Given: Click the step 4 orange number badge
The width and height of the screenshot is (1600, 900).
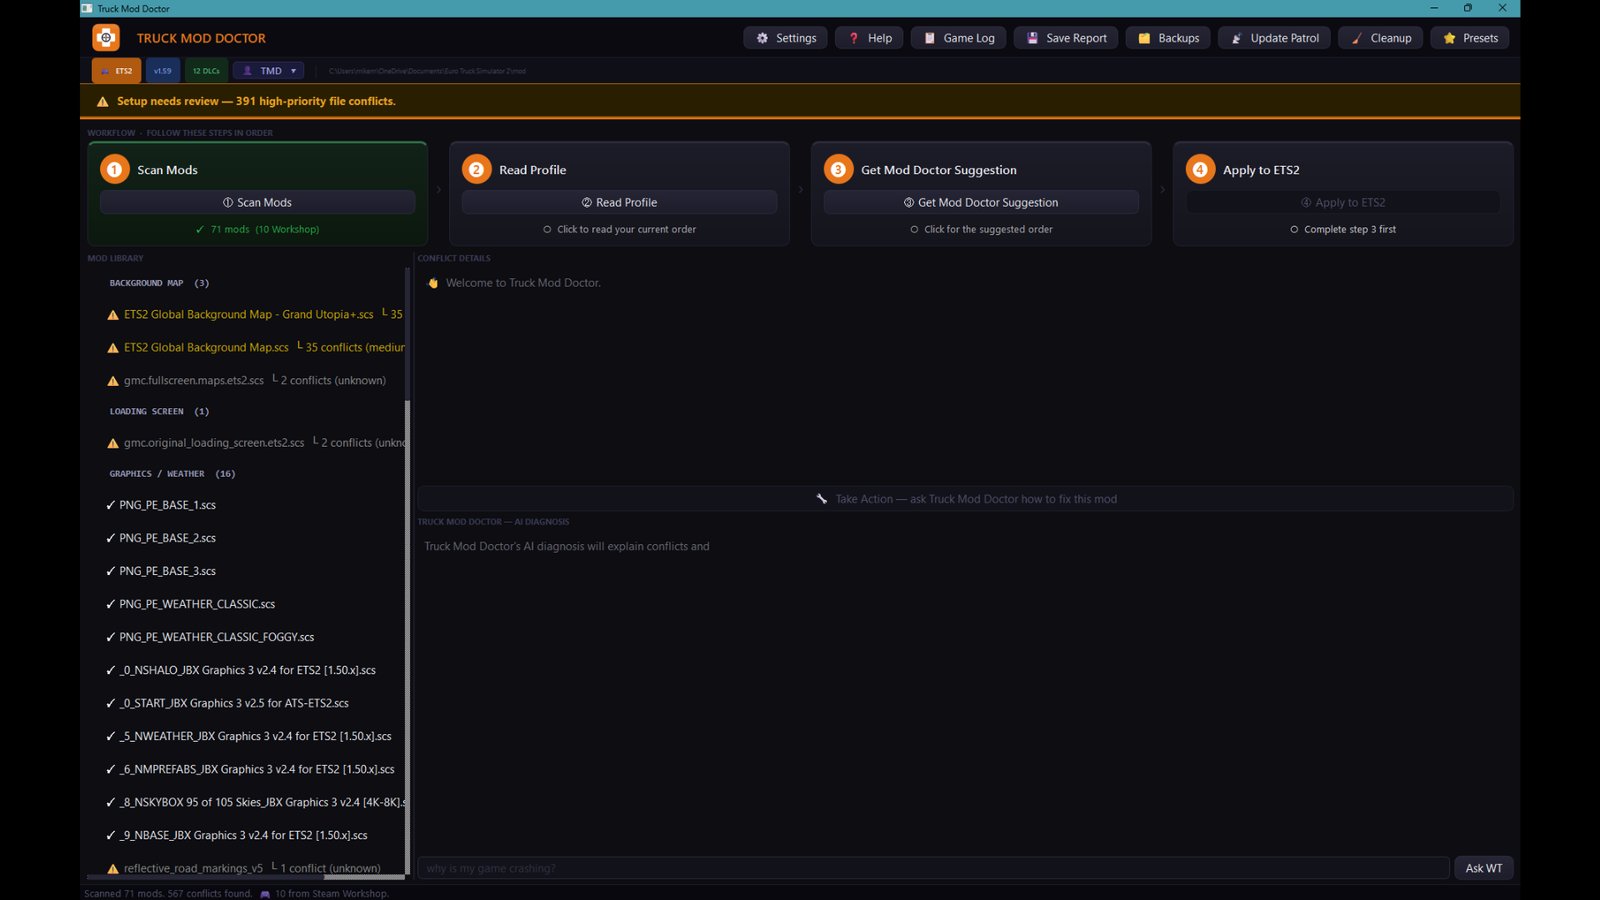Looking at the screenshot, I should pos(1200,169).
